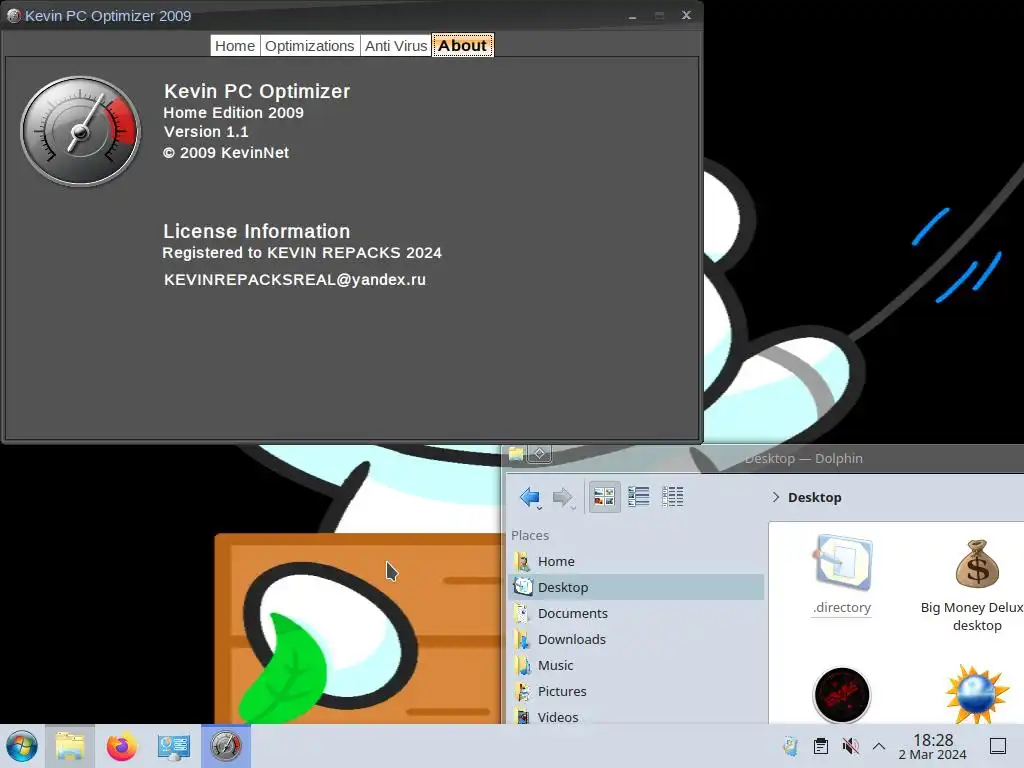This screenshot has width=1024, height=768.
Task: Launch Firefox from the taskbar
Action: (x=122, y=746)
